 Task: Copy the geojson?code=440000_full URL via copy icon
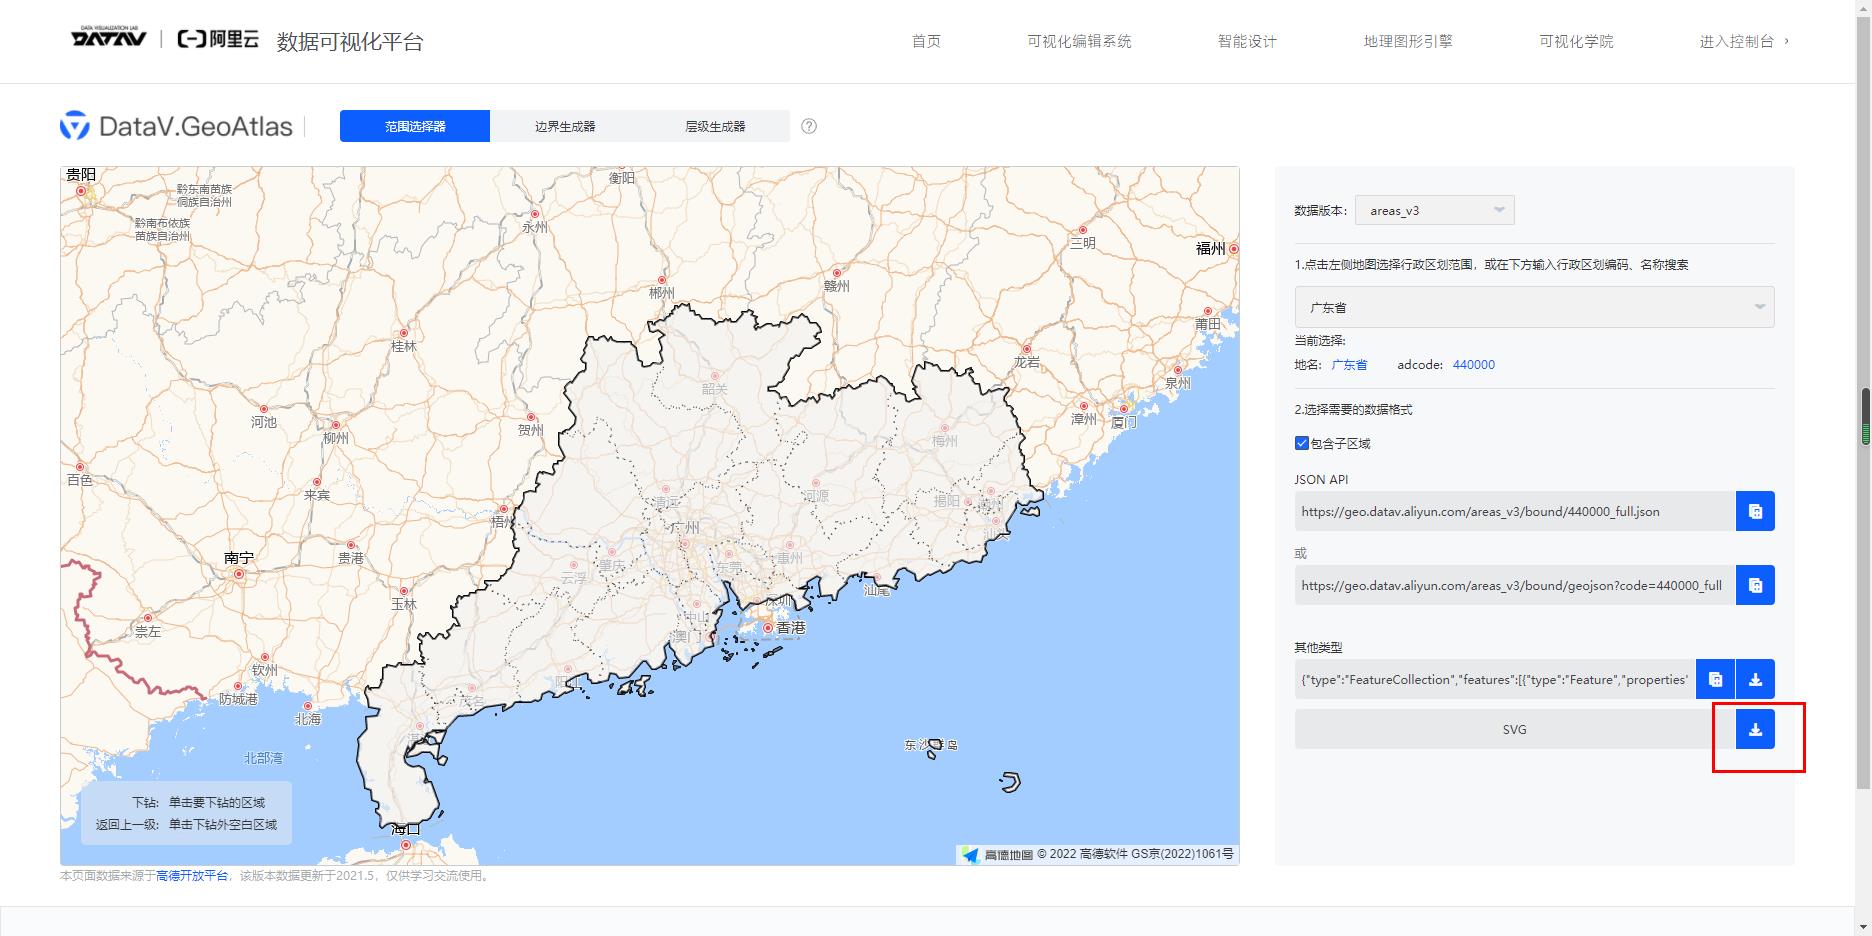[x=1753, y=585]
